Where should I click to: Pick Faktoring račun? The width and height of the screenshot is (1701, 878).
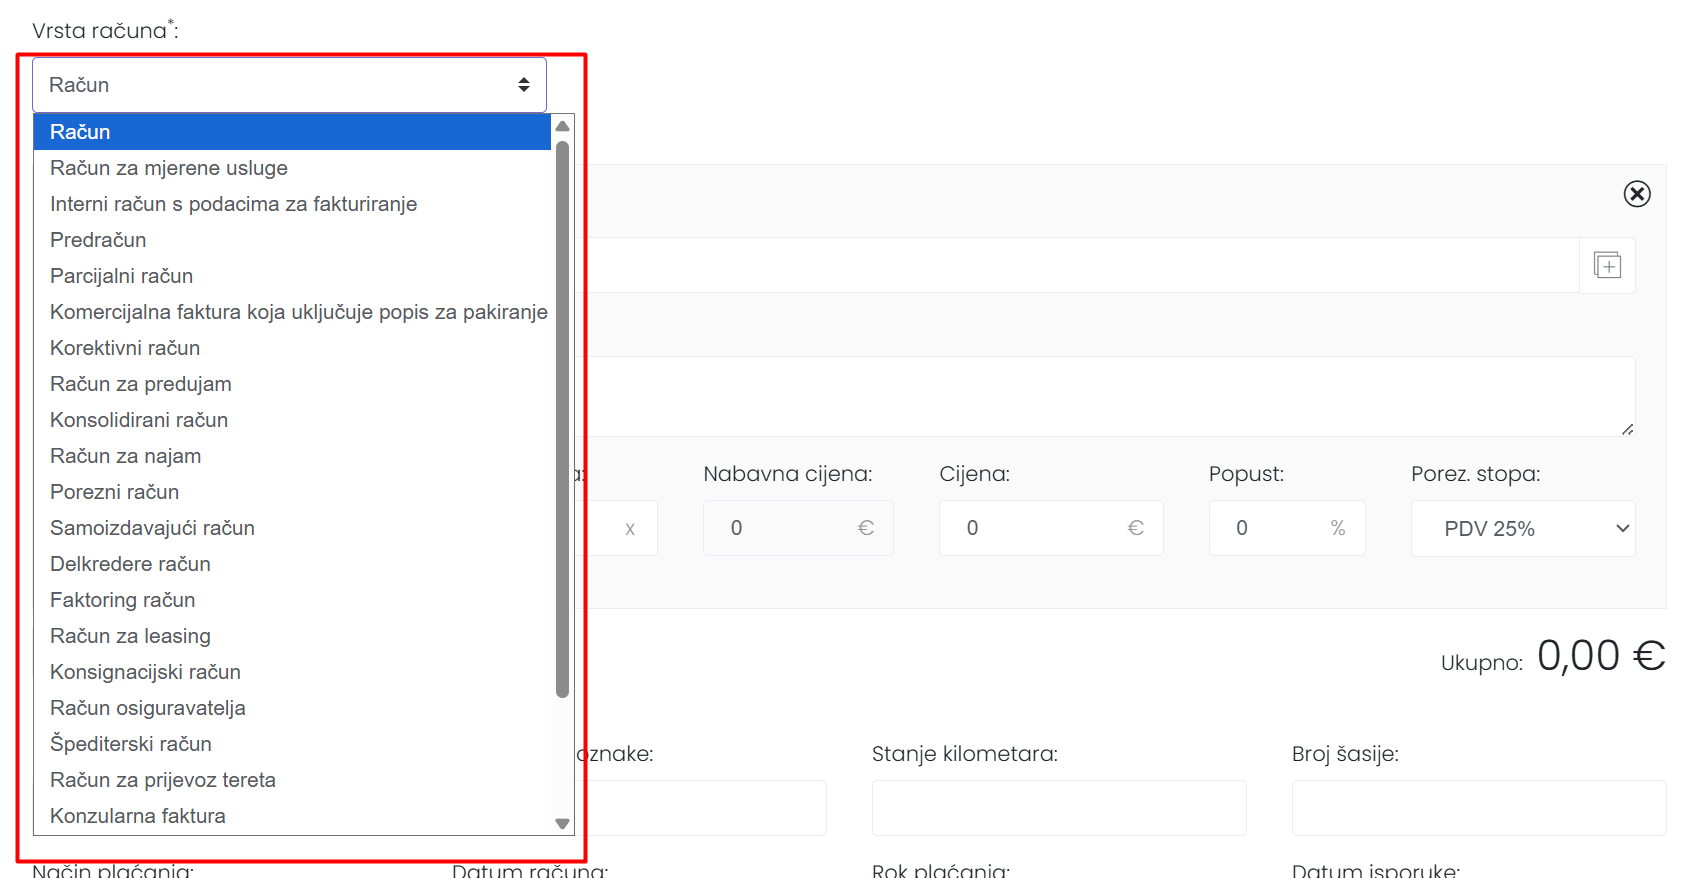point(292,600)
